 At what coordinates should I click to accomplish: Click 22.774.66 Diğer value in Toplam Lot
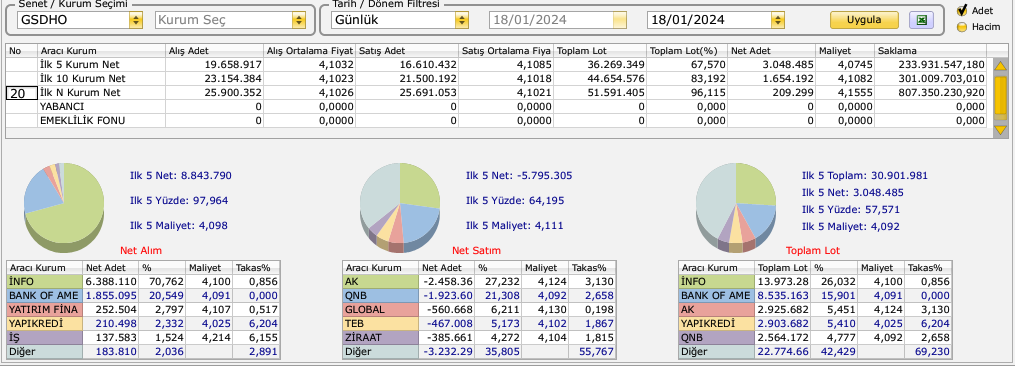coord(782,352)
